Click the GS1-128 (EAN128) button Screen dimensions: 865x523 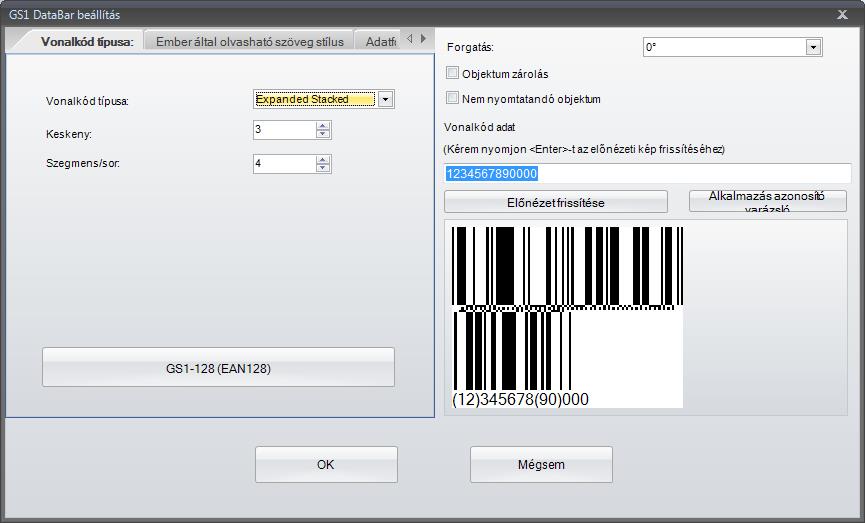point(218,367)
